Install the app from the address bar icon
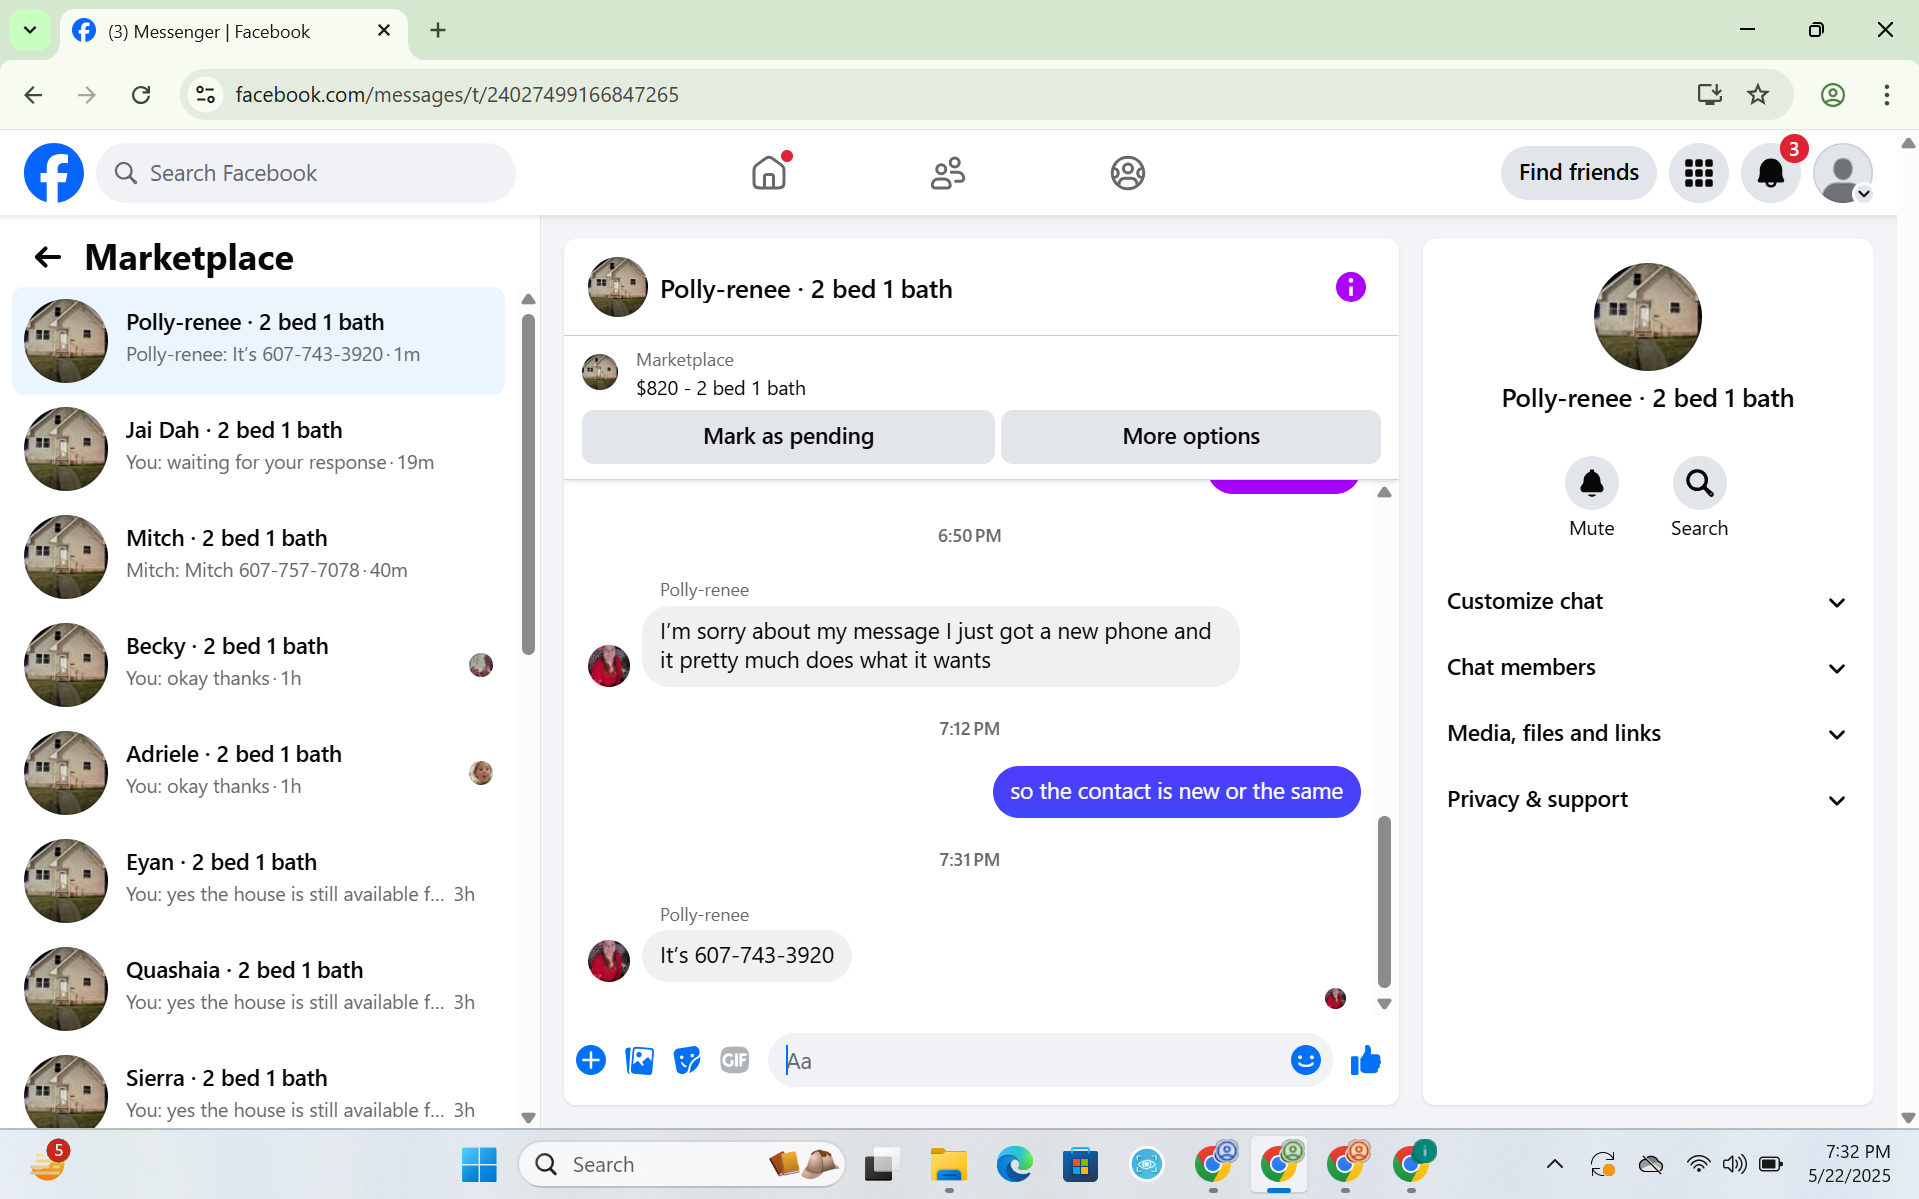Image resolution: width=1919 pixels, height=1199 pixels. tap(1709, 95)
